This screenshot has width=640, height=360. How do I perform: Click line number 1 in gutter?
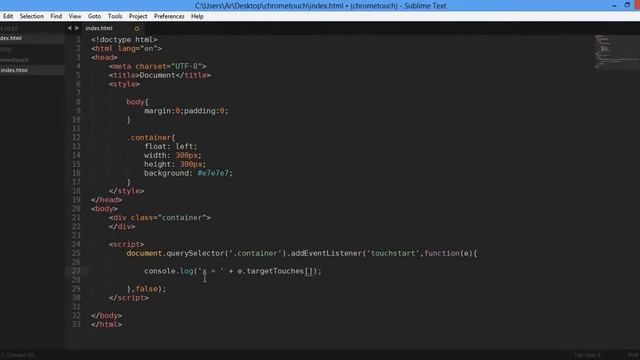[78, 40]
